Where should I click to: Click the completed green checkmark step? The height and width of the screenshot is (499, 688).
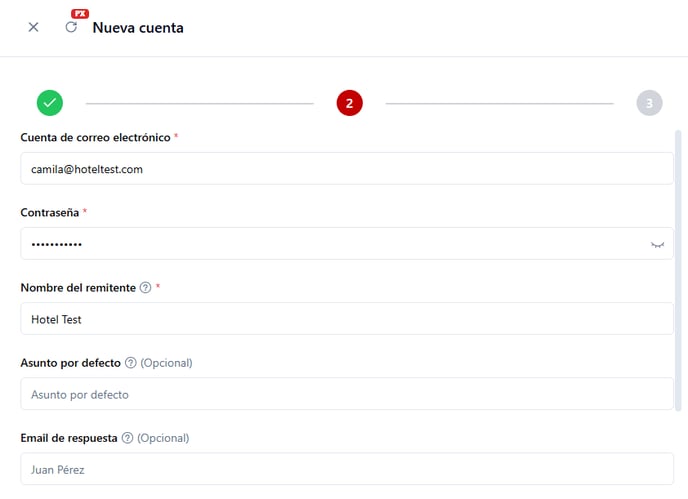[49, 102]
